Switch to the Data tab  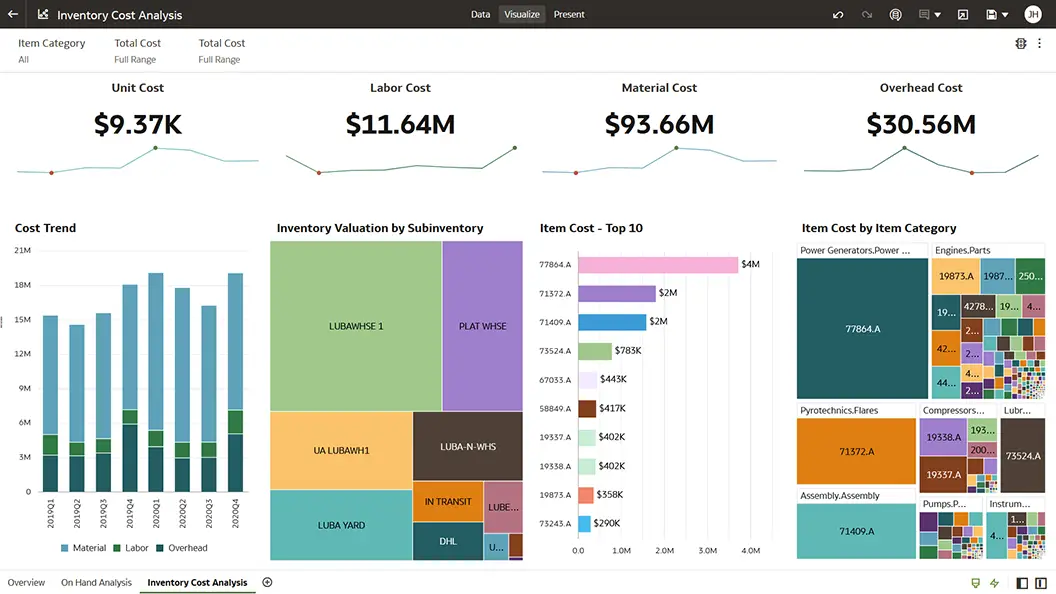click(x=480, y=14)
